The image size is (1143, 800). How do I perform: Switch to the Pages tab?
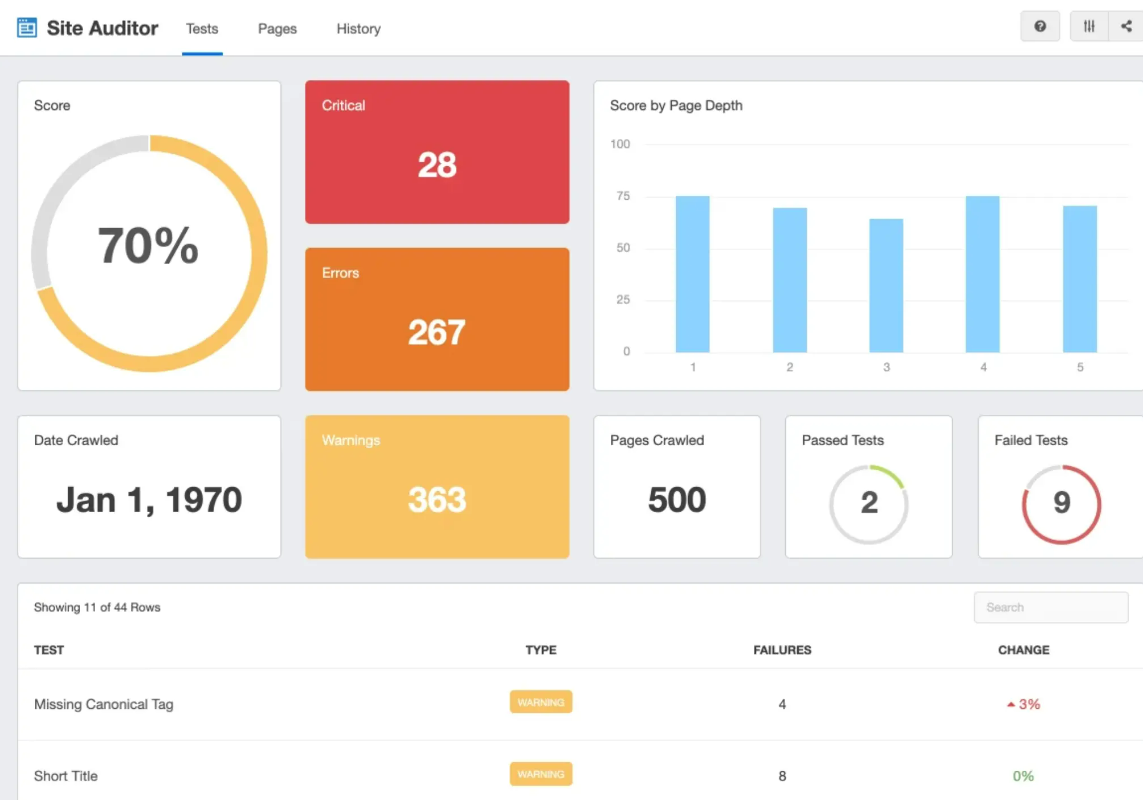[x=277, y=28]
